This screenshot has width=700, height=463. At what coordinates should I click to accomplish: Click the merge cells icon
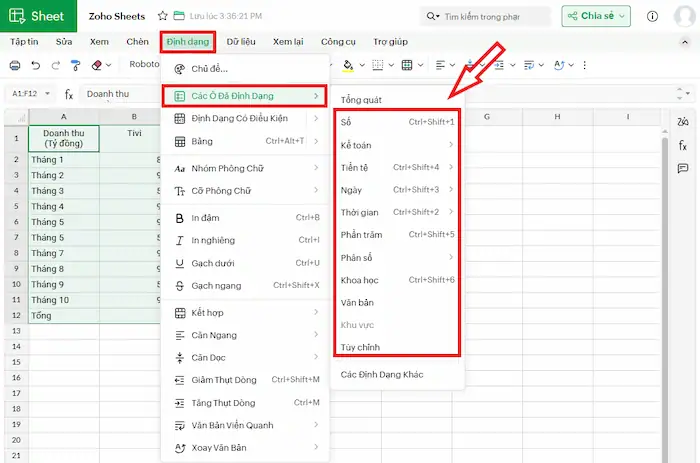tap(407, 65)
